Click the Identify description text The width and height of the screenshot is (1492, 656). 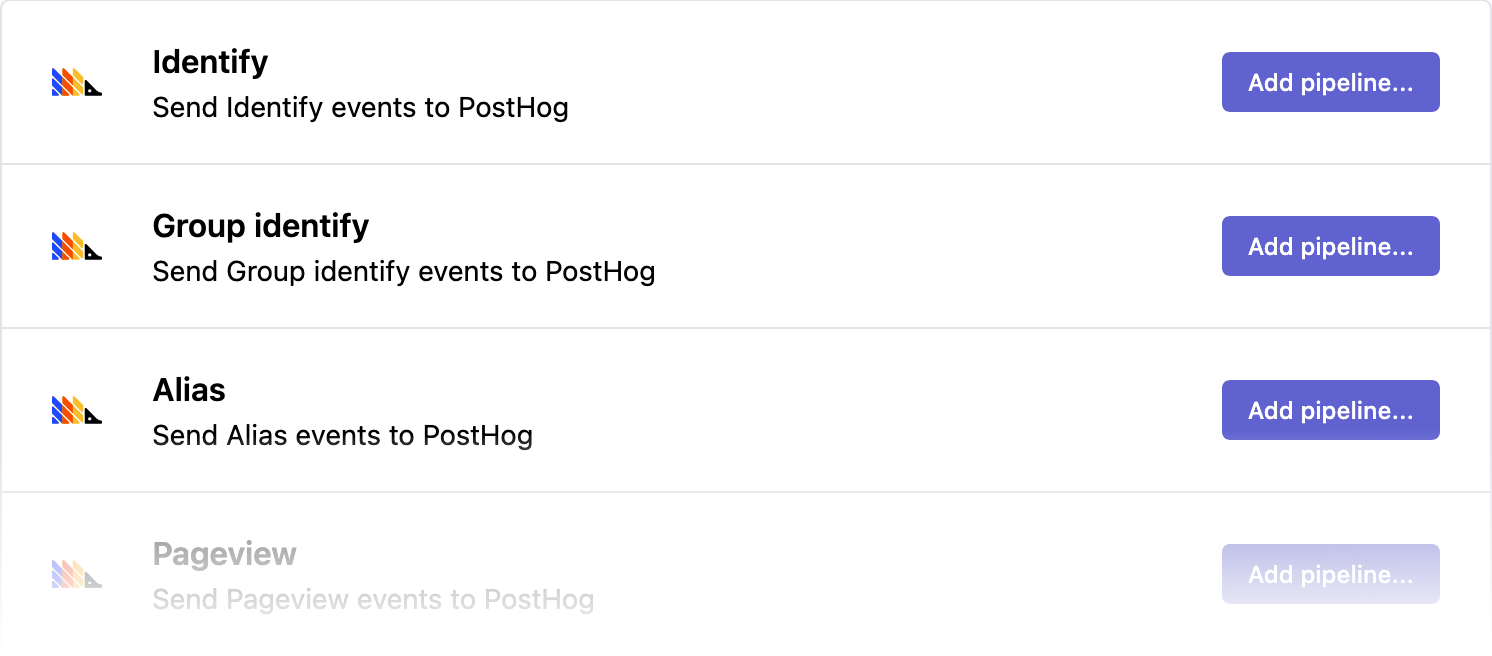click(360, 107)
